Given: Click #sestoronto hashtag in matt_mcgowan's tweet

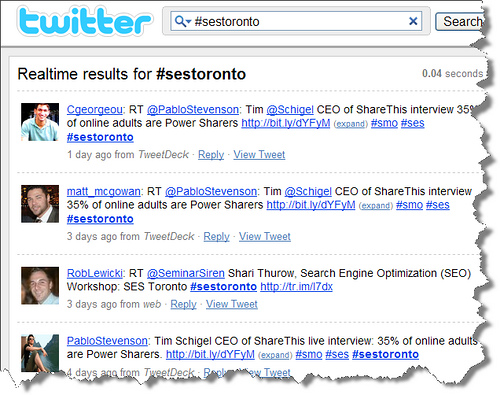Looking at the screenshot, I should (x=100, y=219).
